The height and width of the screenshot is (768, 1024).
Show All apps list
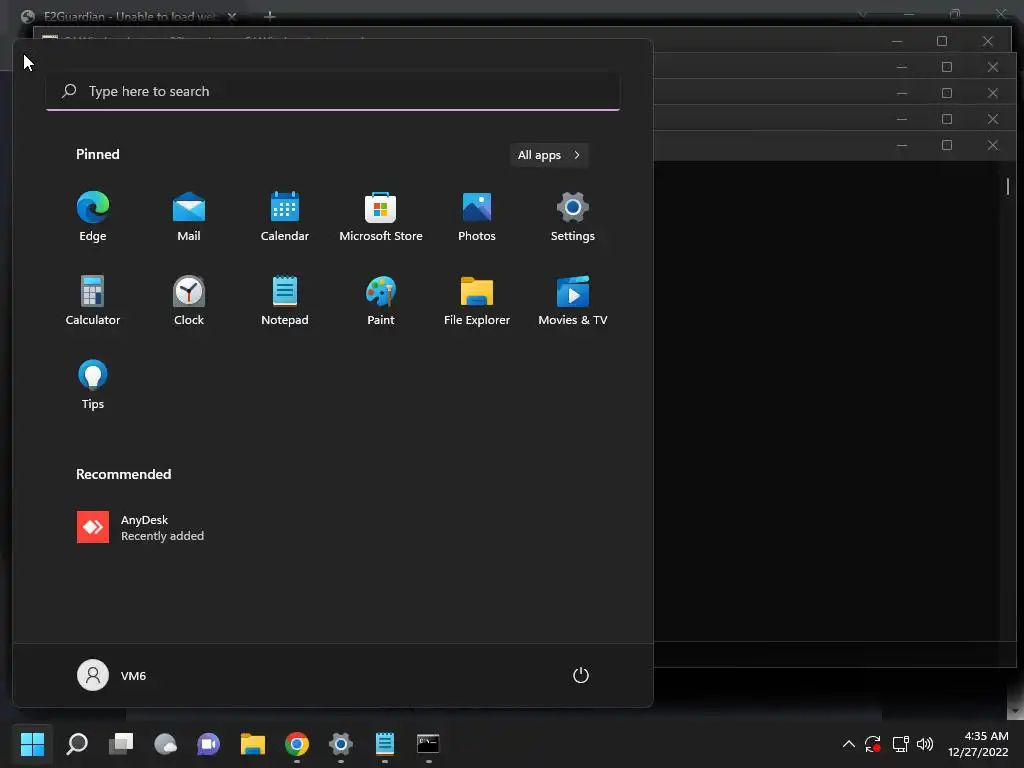click(549, 155)
